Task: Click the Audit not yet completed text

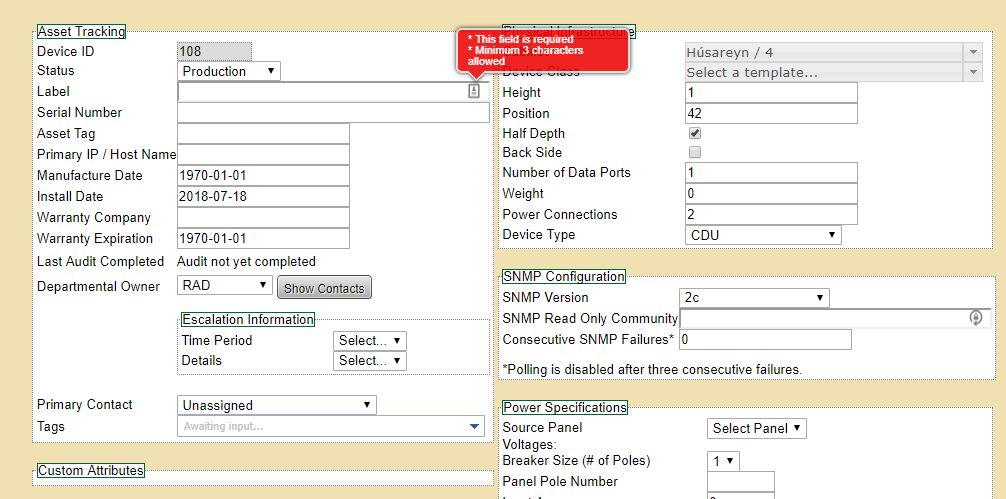Action: [x=246, y=262]
